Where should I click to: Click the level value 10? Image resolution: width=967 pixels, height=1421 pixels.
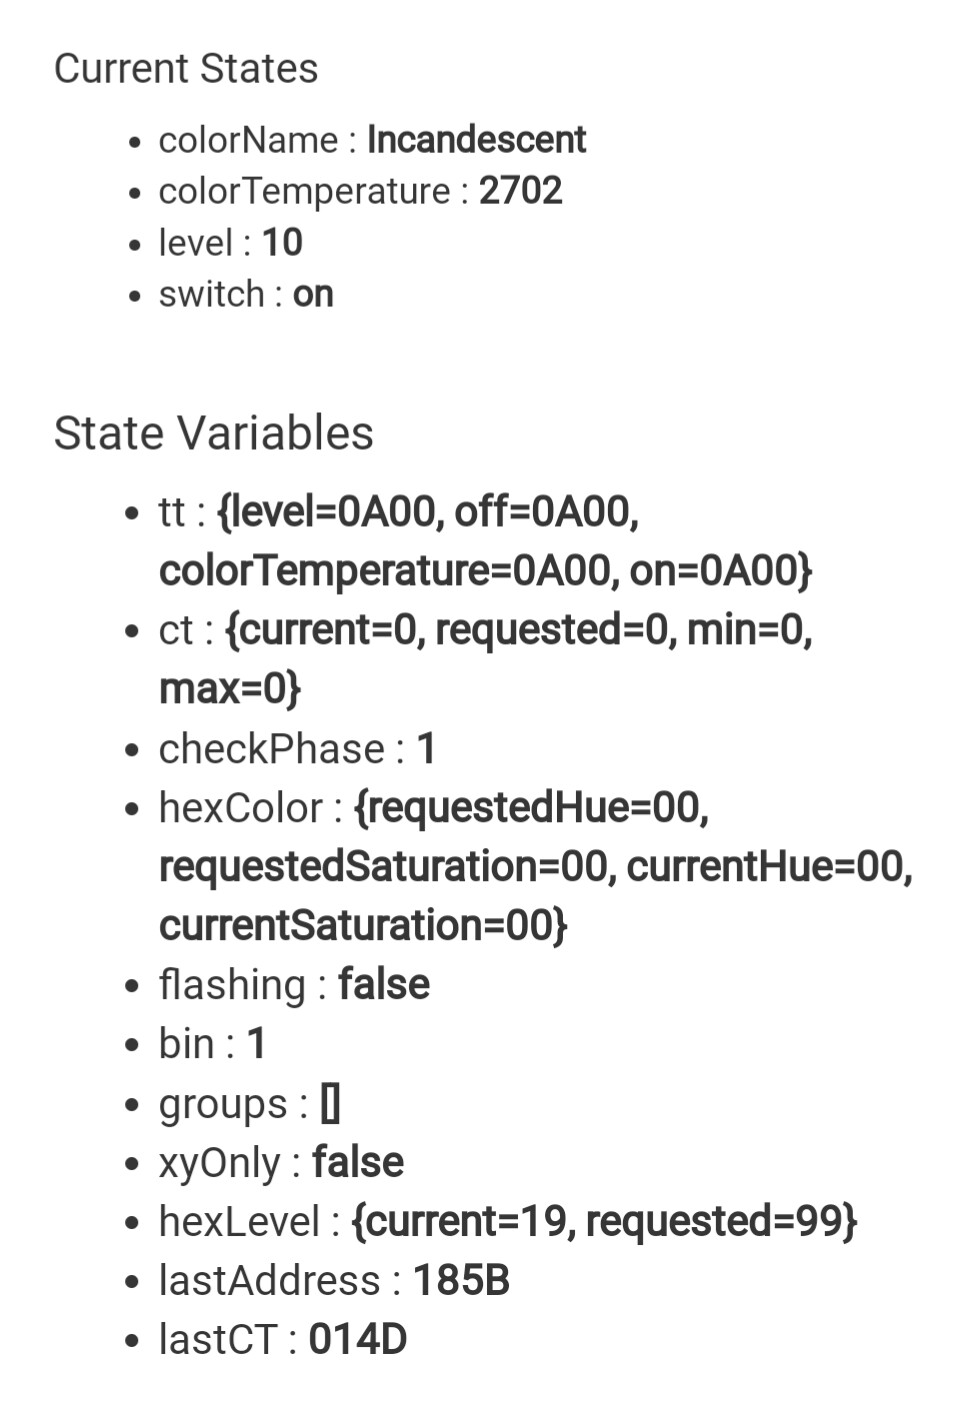click(282, 243)
